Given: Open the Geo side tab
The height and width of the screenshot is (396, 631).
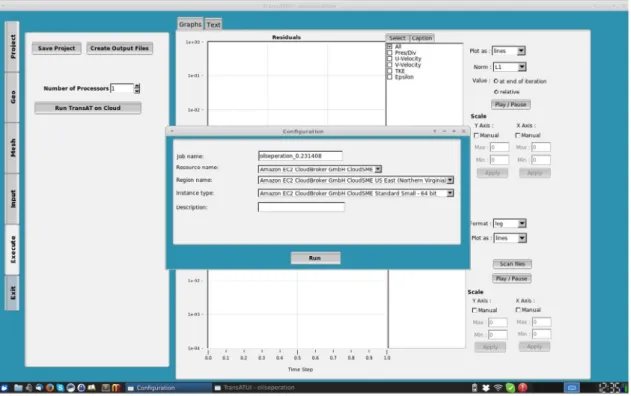Looking at the screenshot, I should click(x=12, y=97).
